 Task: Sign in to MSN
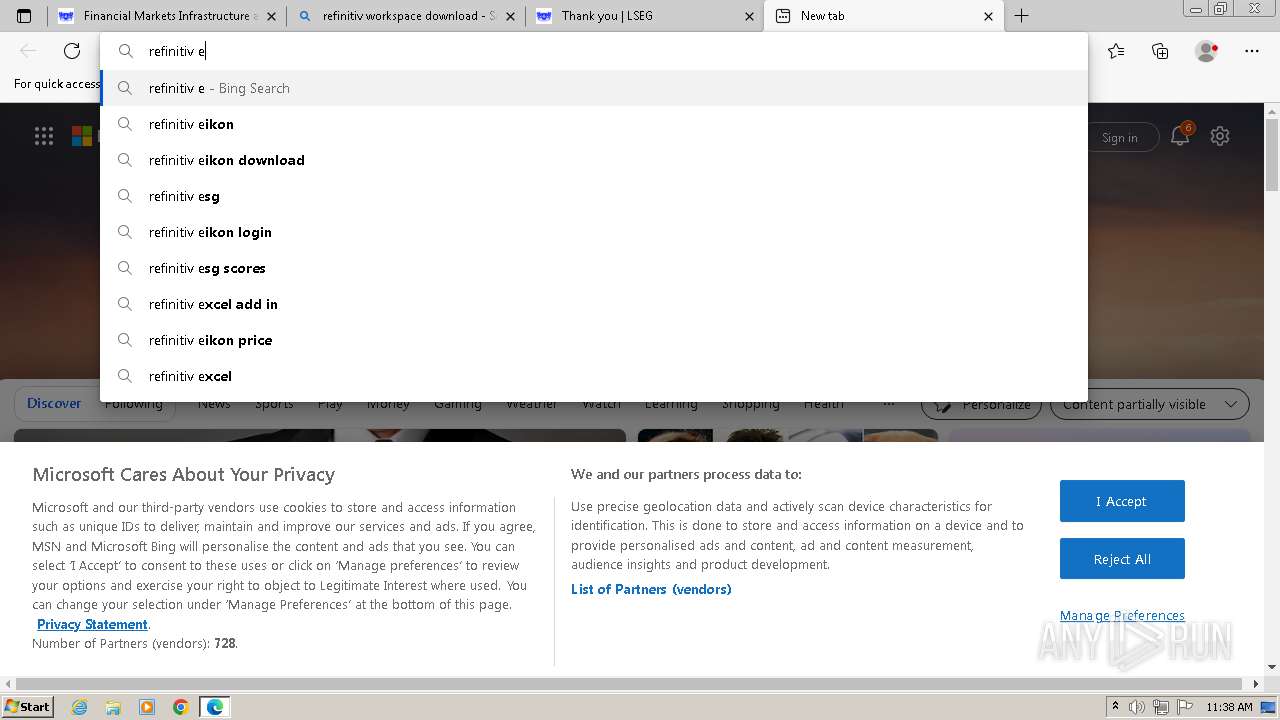(1120, 138)
